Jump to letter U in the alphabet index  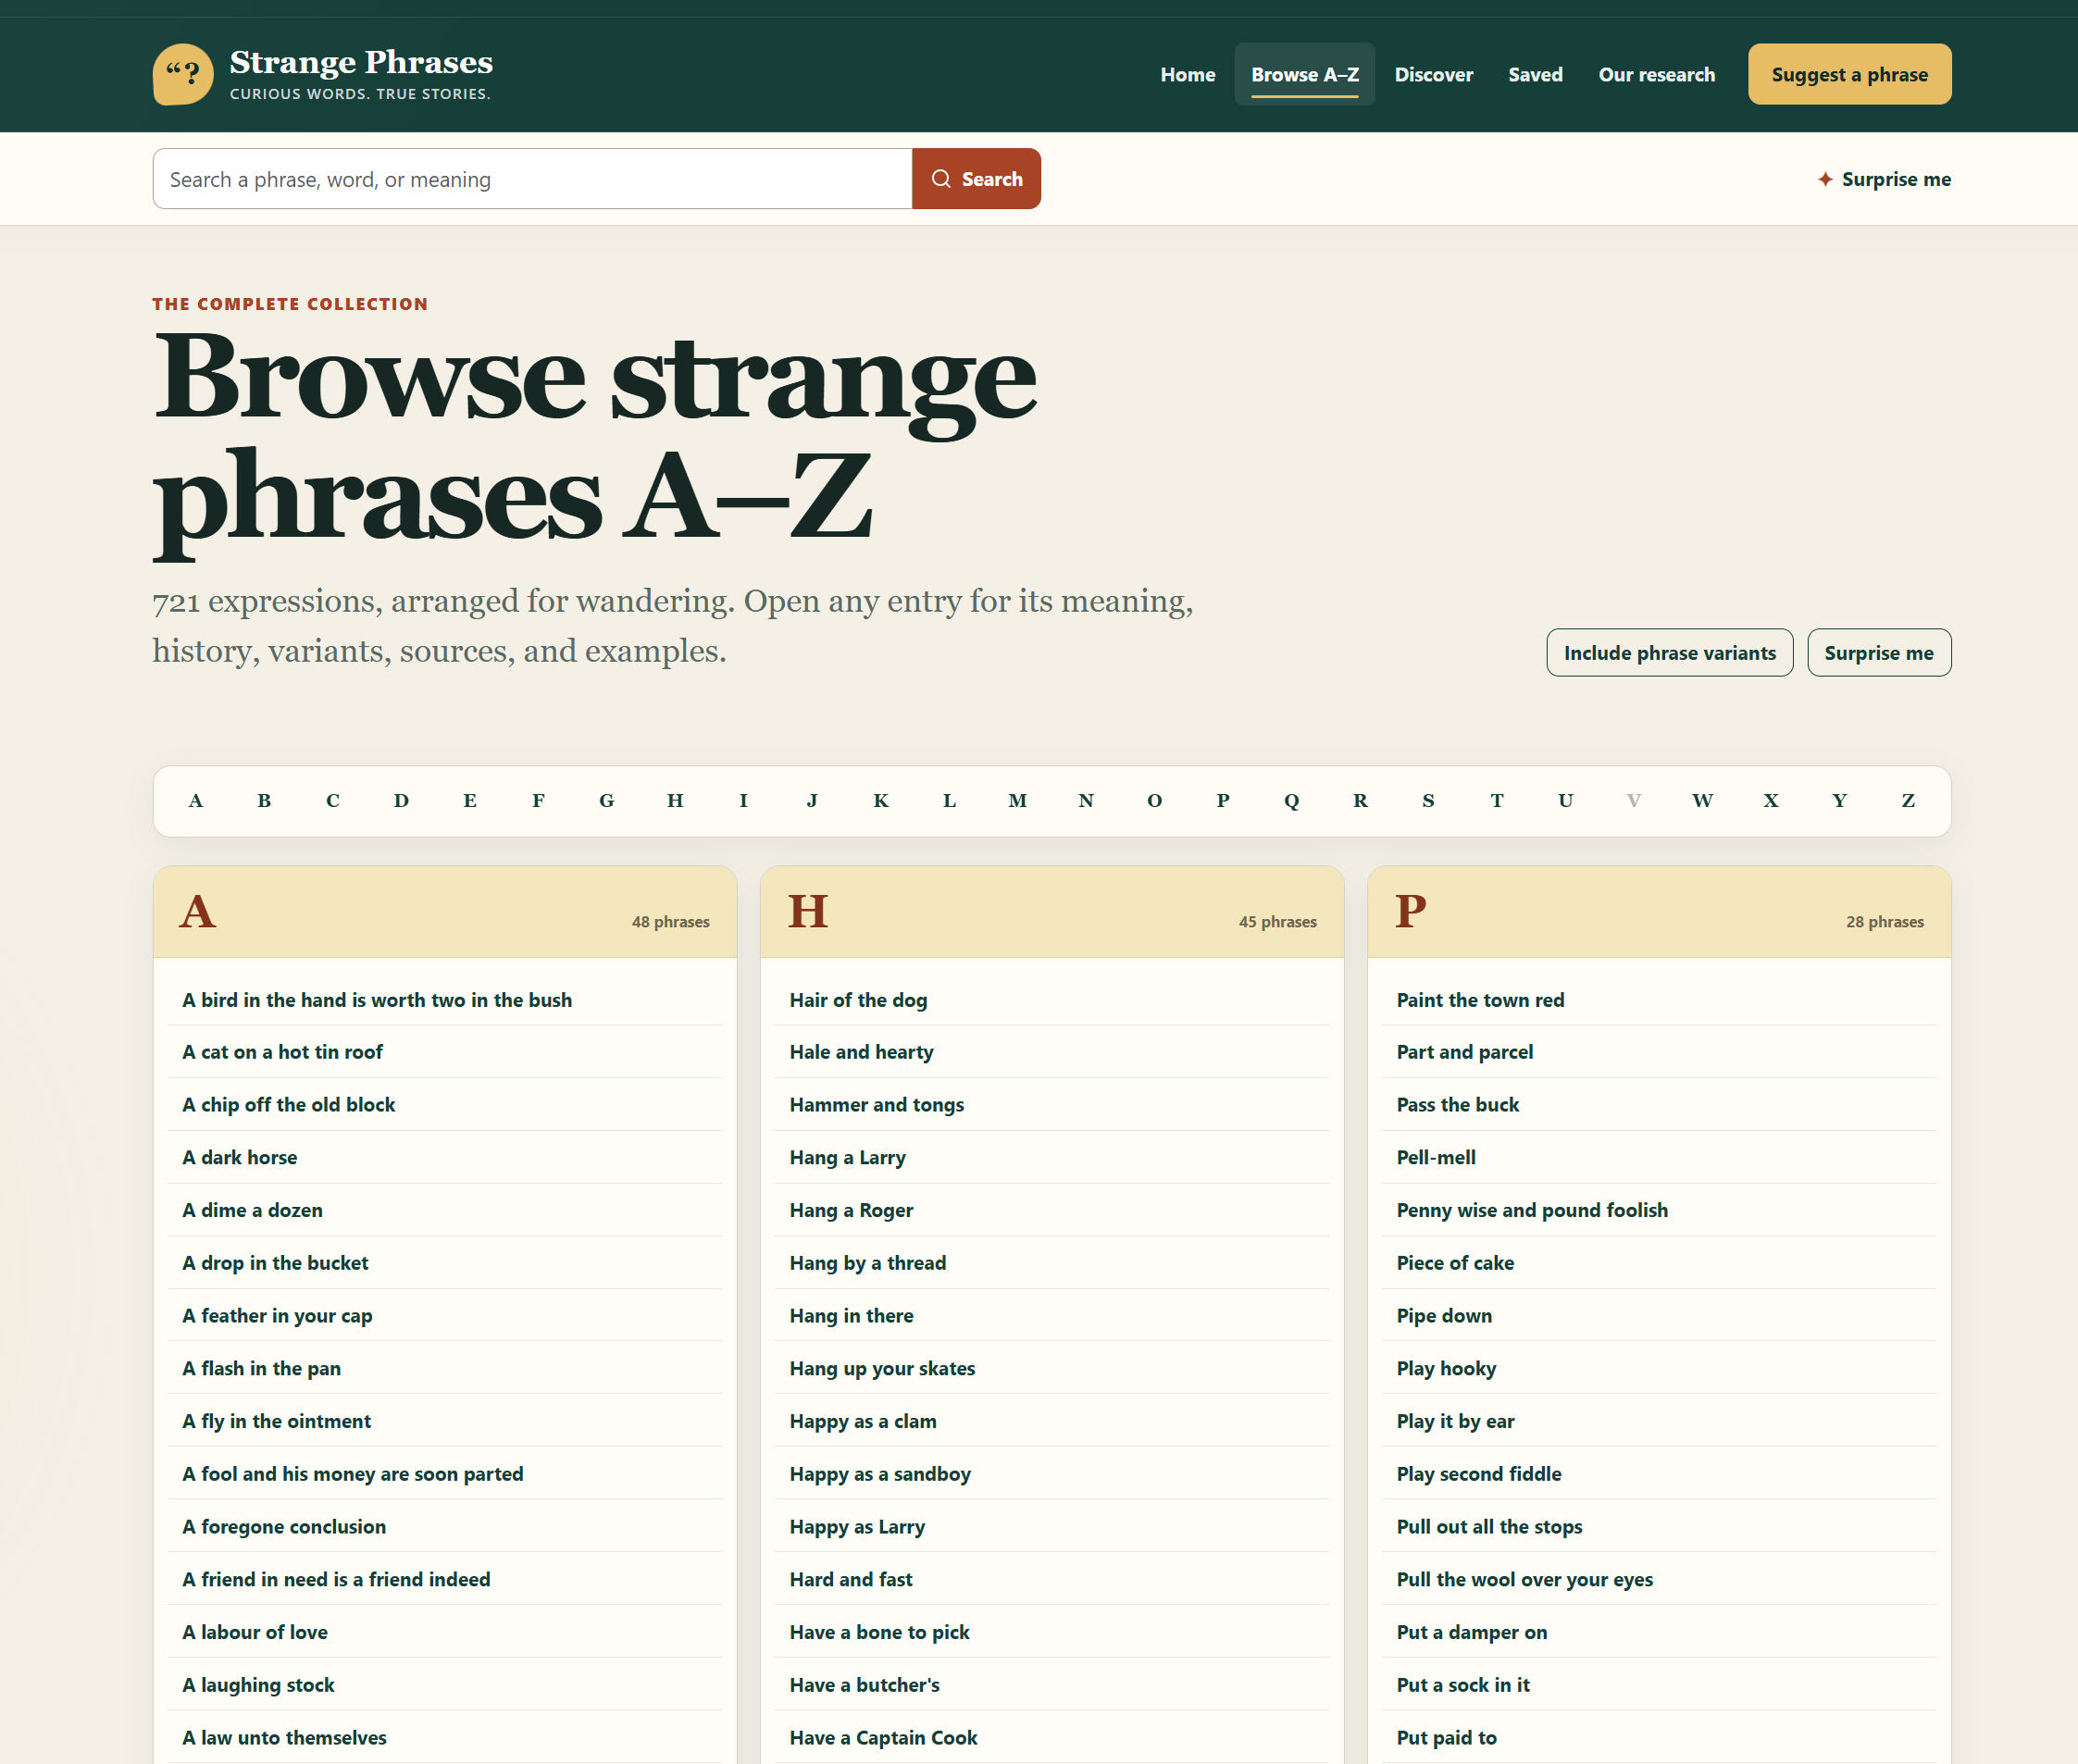click(1566, 801)
